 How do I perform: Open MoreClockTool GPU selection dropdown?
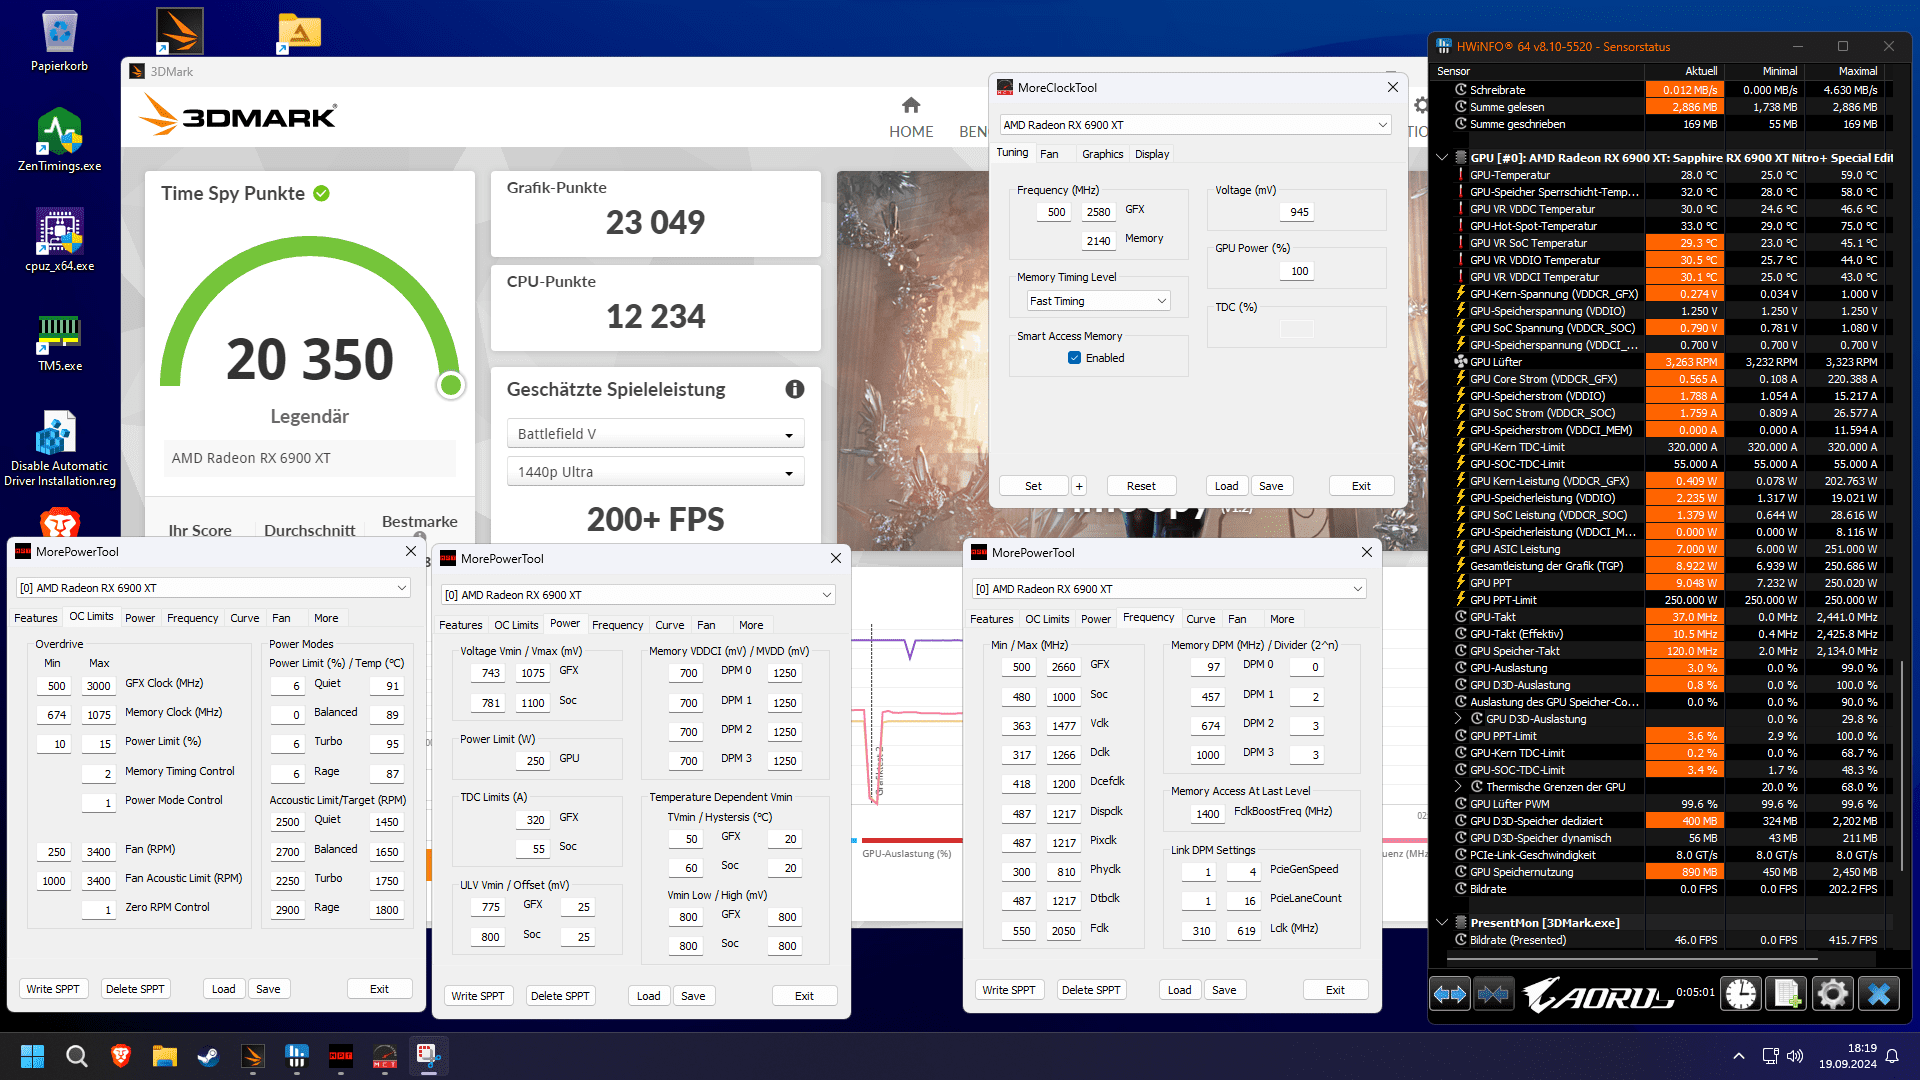(x=1196, y=125)
